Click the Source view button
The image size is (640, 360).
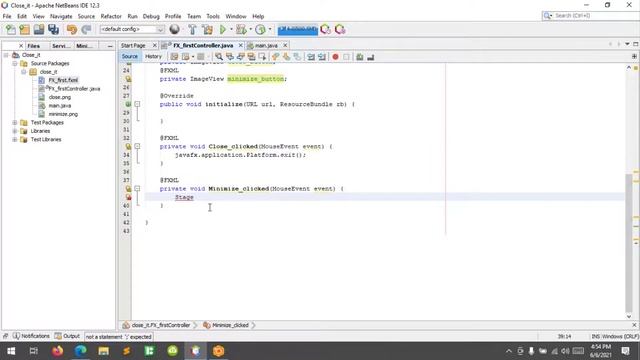130,56
